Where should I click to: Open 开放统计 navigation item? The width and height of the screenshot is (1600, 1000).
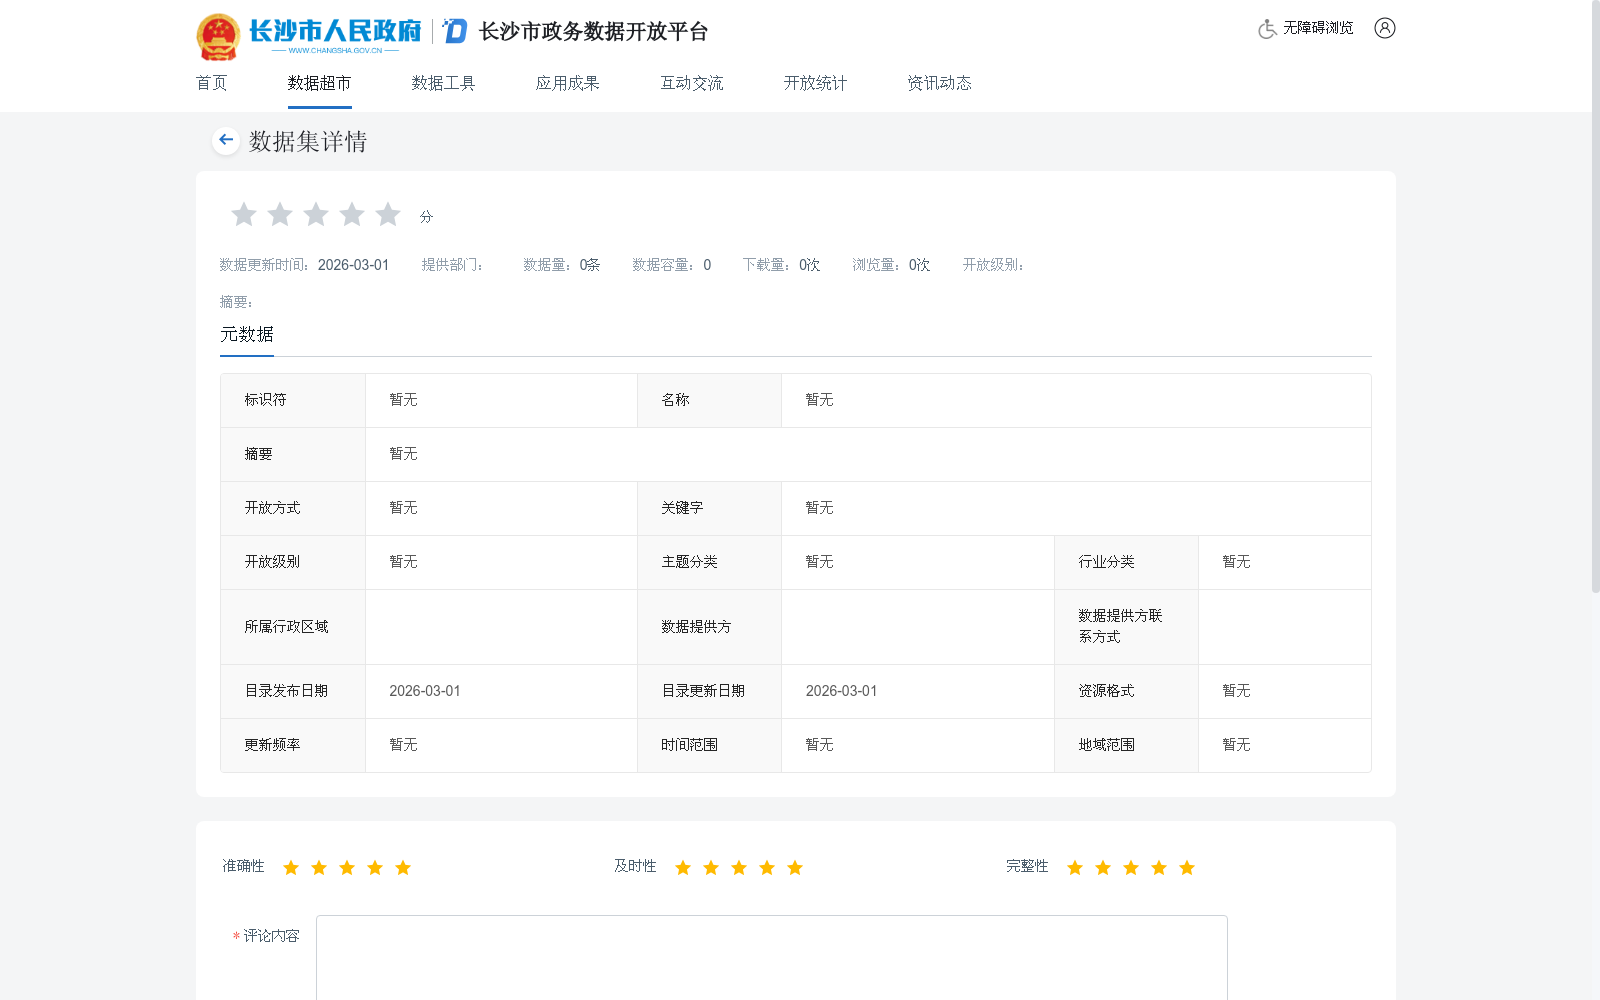pyautogui.click(x=815, y=83)
